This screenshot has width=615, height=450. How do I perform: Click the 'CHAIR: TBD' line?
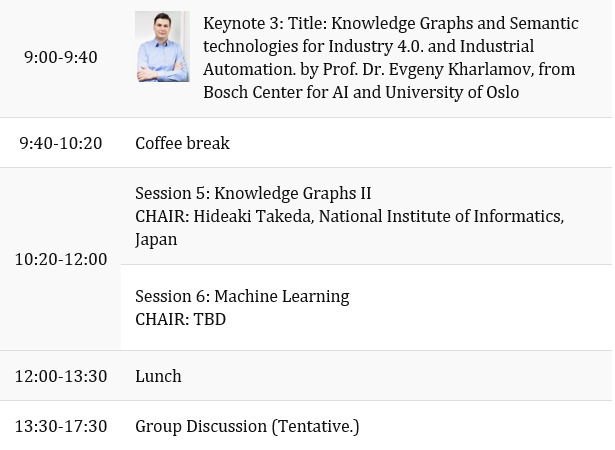180,319
